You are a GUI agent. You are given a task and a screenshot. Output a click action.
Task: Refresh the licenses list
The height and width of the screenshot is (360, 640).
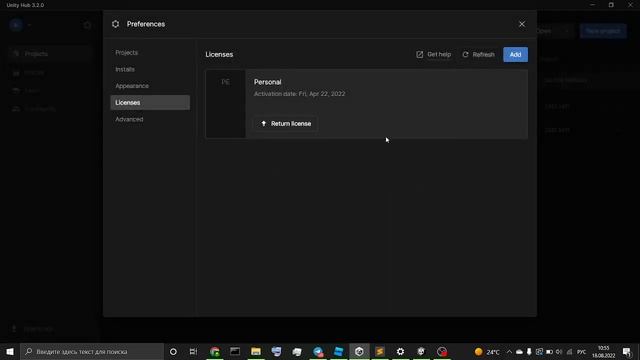click(478, 54)
